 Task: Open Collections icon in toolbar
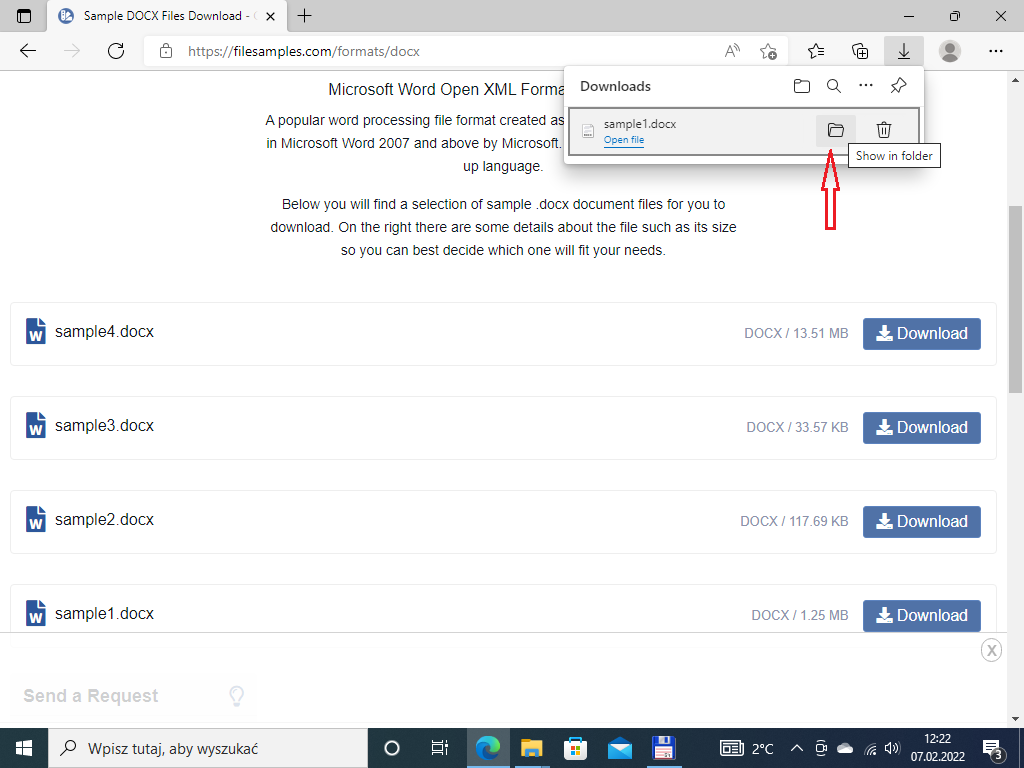point(860,51)
